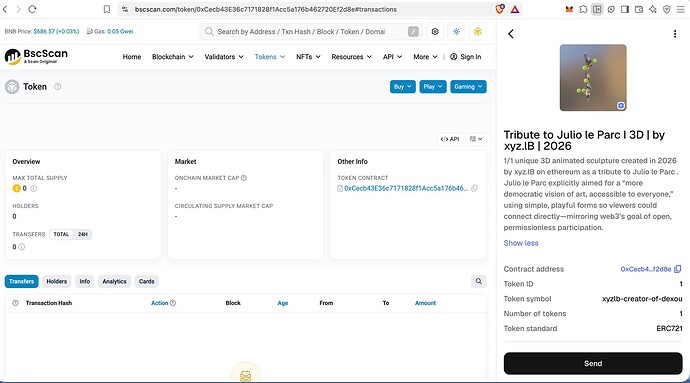The image size is (690, 383).
Task: Expand the Validators menu
Action: [x=224, y=57]
